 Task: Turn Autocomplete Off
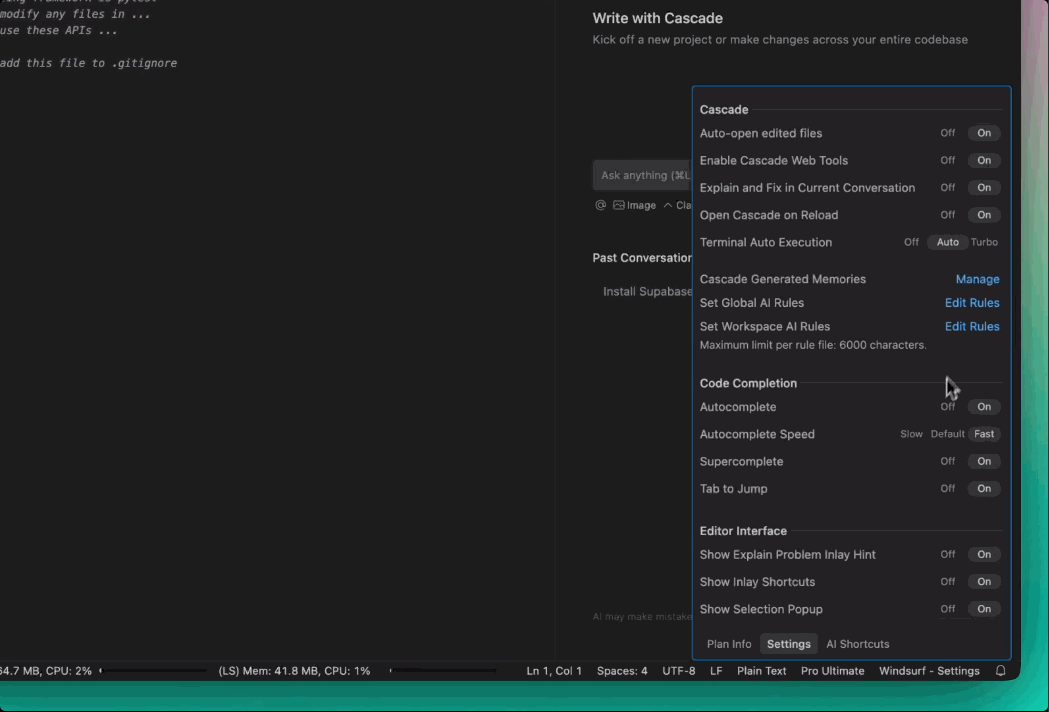(947, 407)
